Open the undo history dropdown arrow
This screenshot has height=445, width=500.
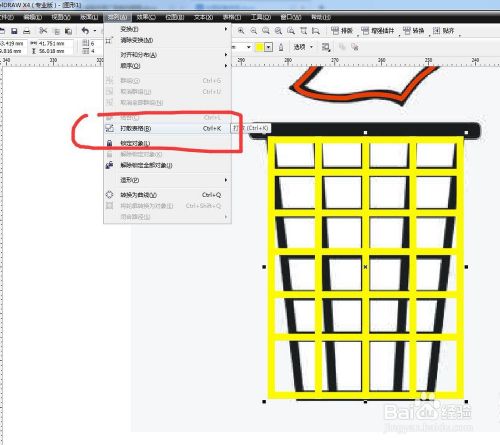click(x=95, y=31)
